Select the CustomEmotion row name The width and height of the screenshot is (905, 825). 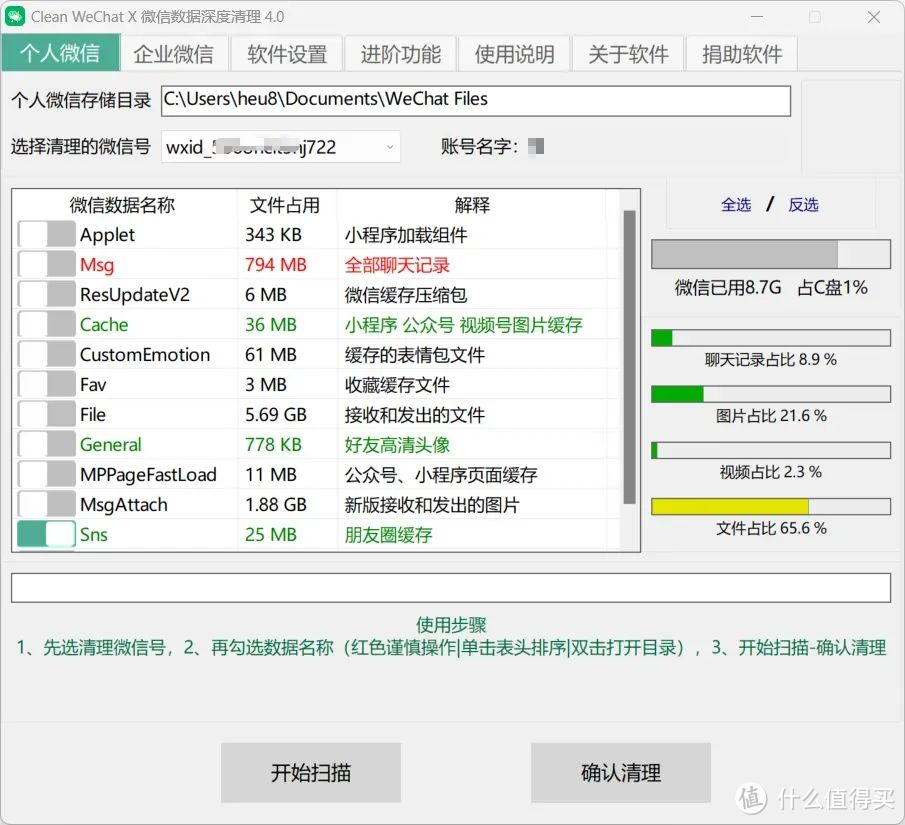[145, 354]
